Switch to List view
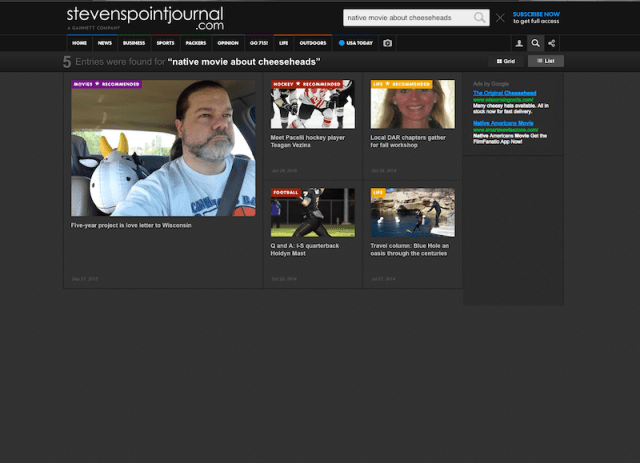Screen dimensions: 640x463 pyautogui.click(x=546, y=61)
